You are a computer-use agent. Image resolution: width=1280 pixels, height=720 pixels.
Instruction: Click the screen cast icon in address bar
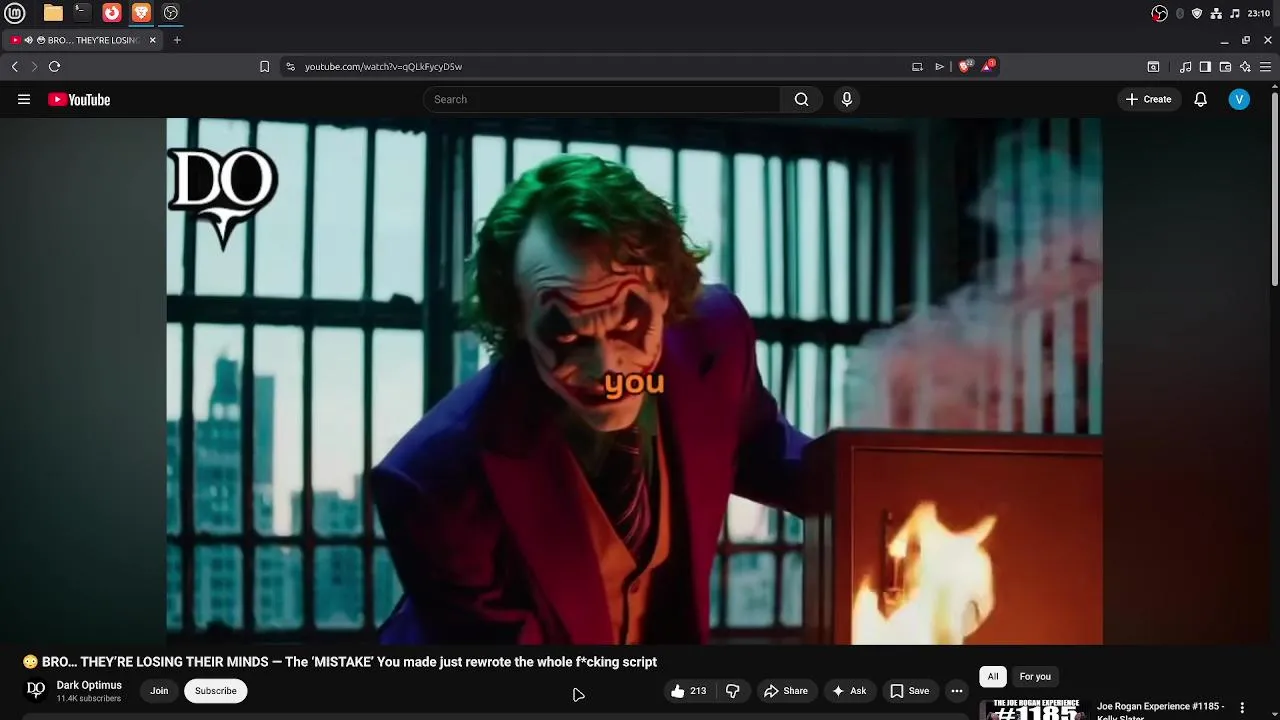click(917, 67)
